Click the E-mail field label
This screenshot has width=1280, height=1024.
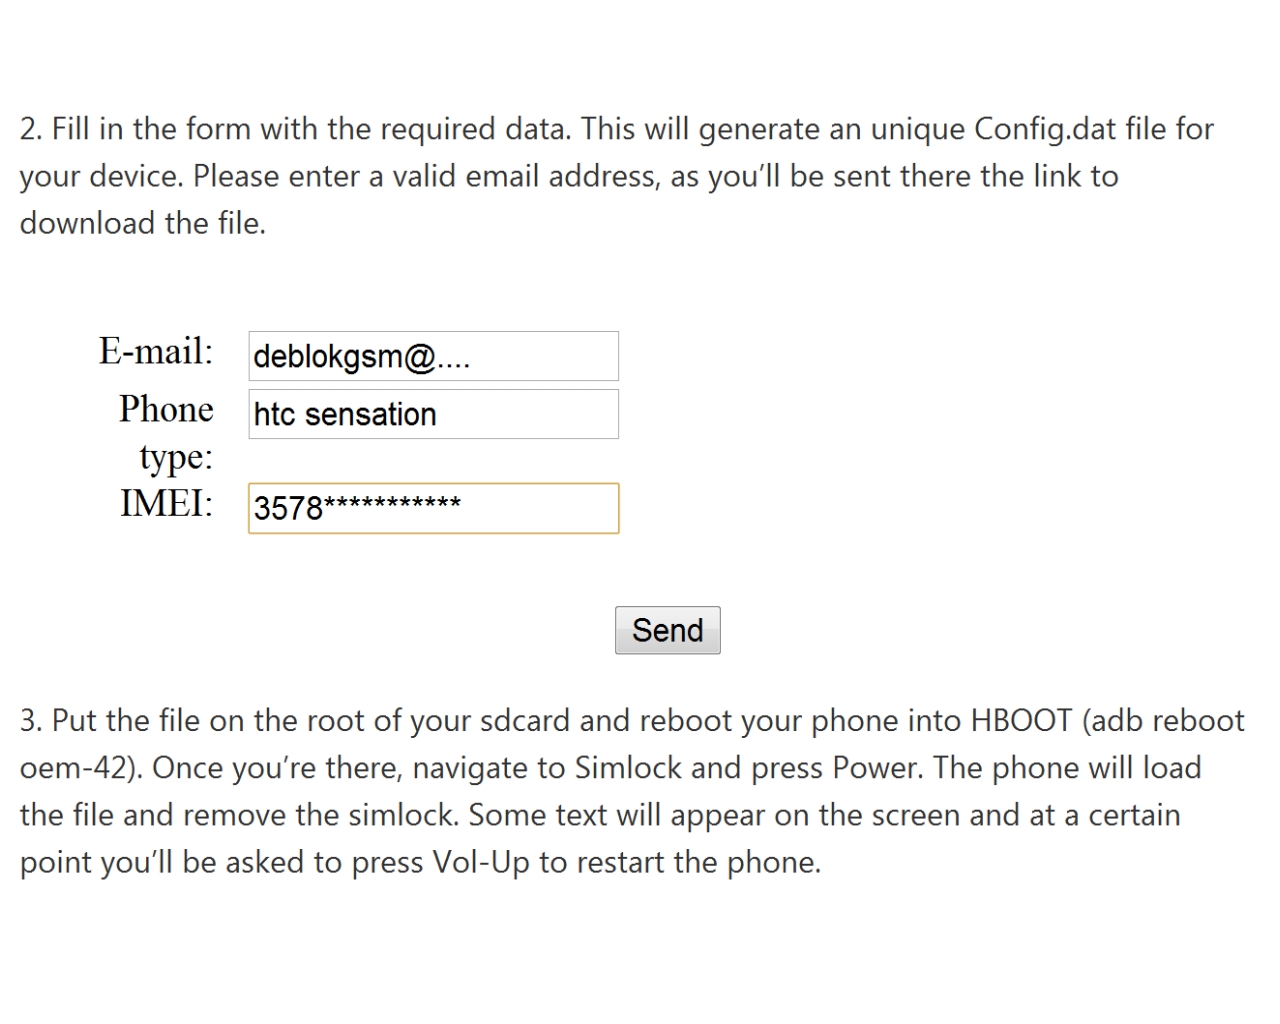[156, 351]
